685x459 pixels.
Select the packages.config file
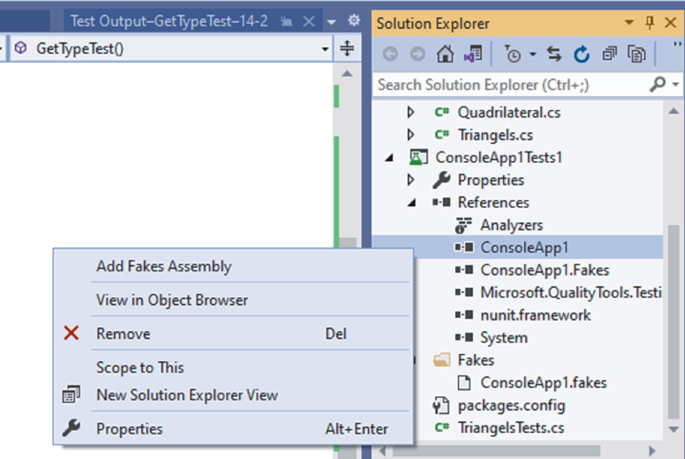511,405
